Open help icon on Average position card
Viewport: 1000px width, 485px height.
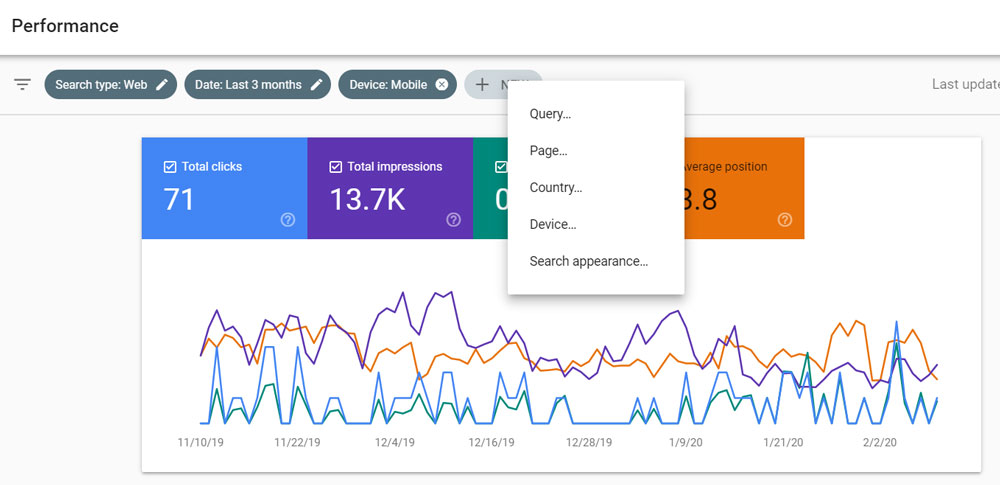click(x=784, y=220)
